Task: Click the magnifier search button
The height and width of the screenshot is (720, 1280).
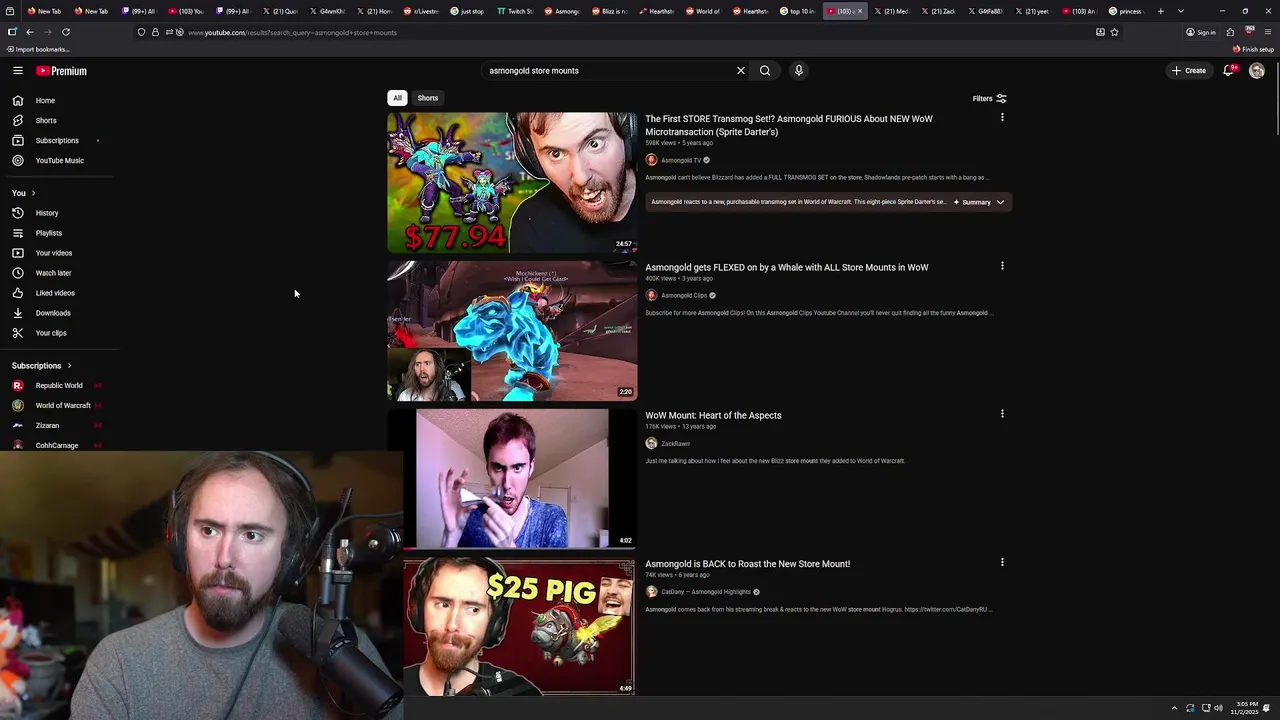Action: pos(765,71)
